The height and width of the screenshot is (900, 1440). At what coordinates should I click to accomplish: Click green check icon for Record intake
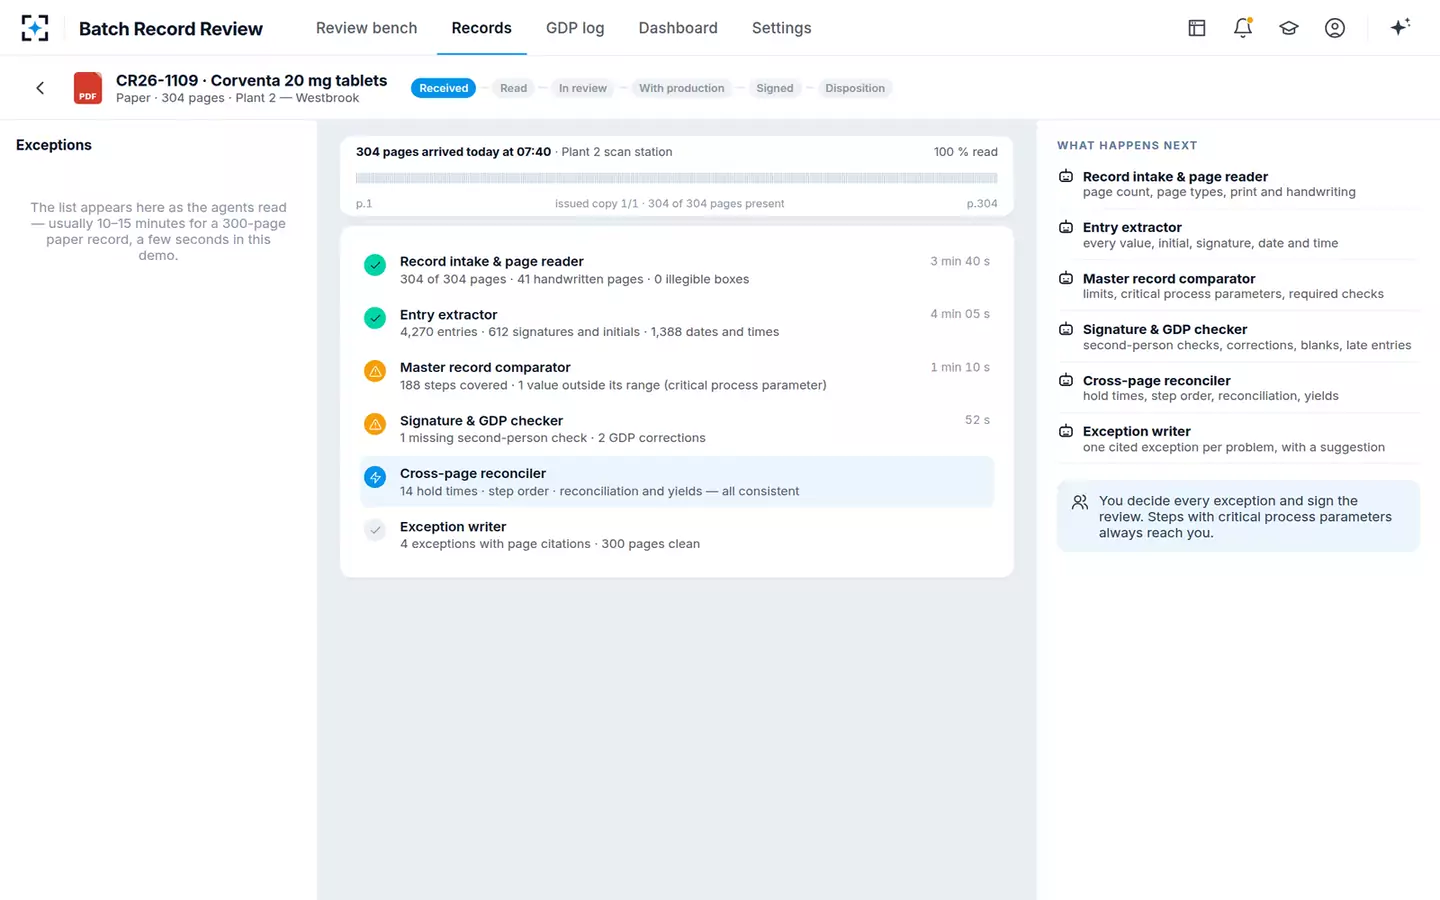point(375,265)
